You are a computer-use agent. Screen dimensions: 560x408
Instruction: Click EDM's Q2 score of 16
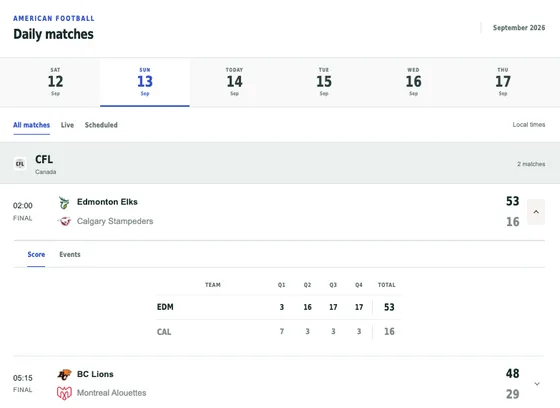tap(308, 307)
